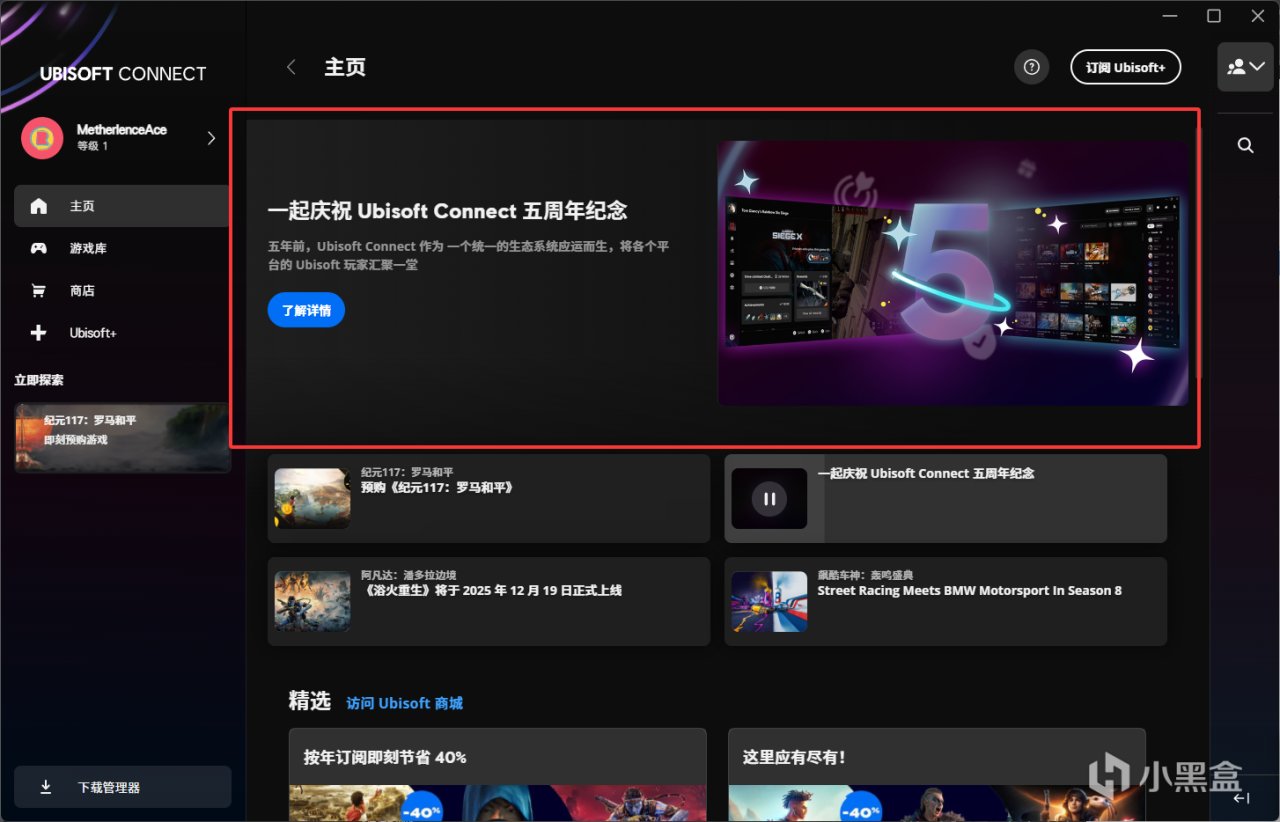Click the shopping cart icon for 商店

point(39,291)
